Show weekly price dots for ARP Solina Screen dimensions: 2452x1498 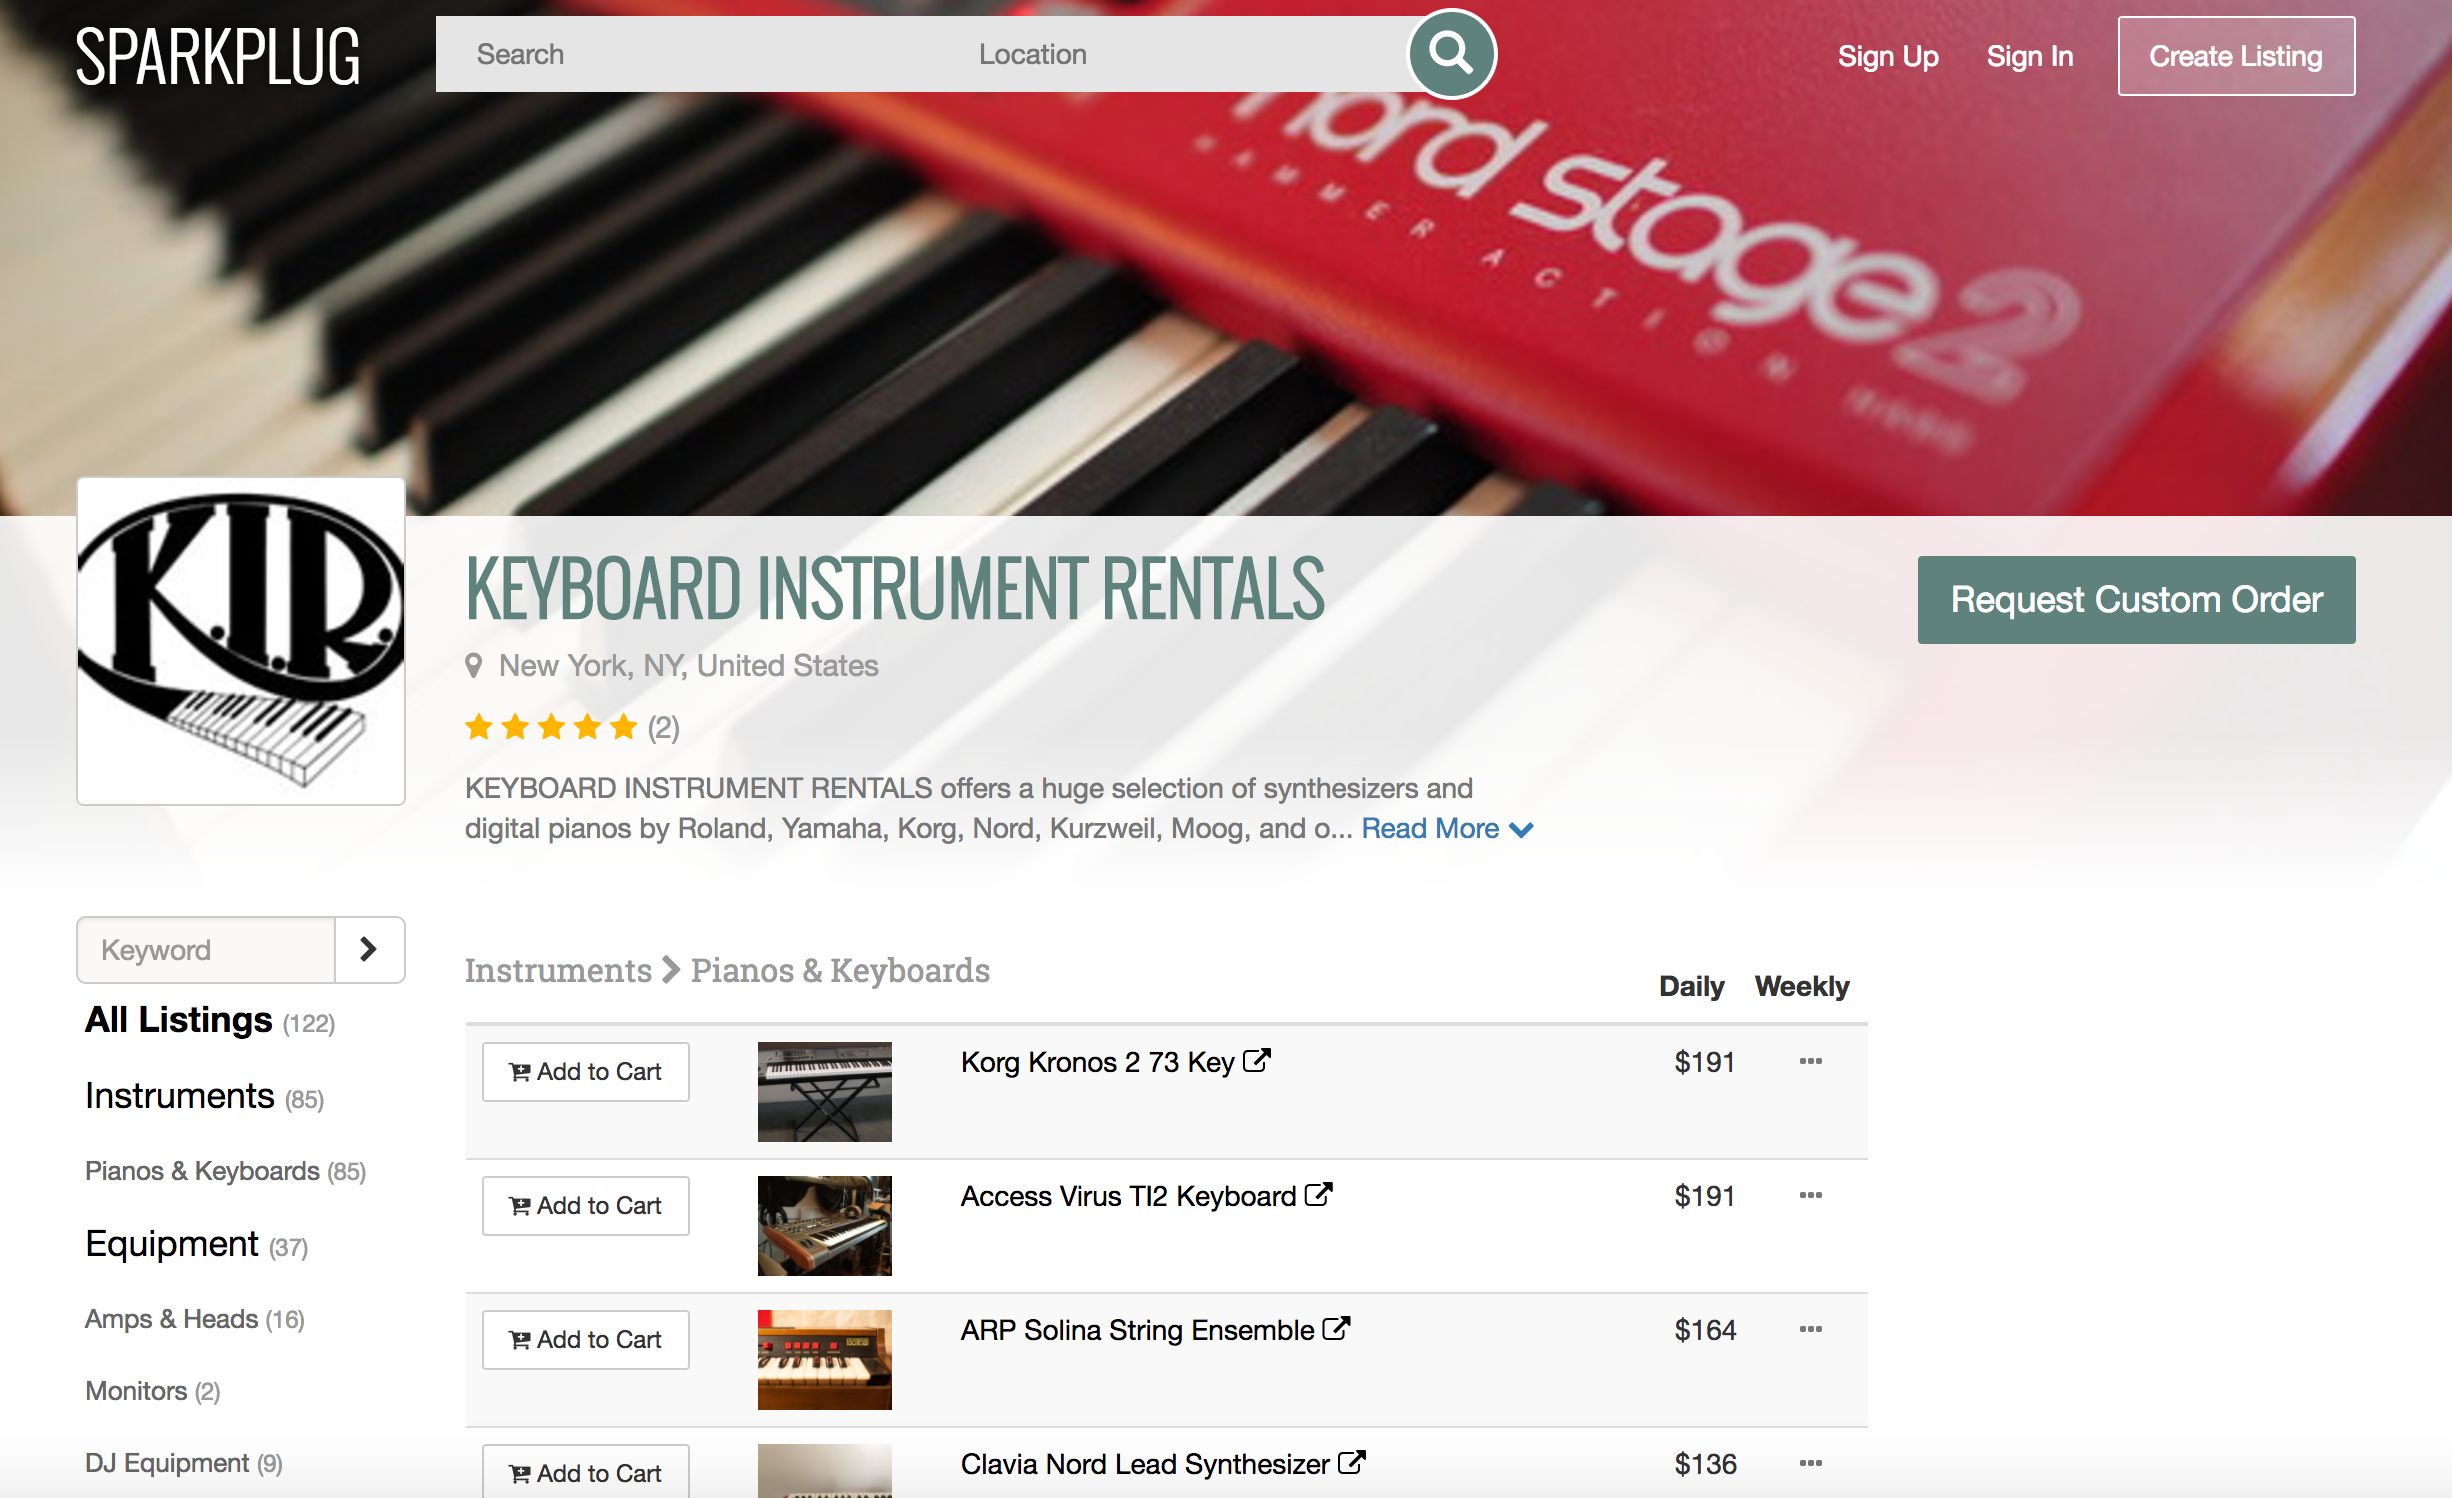[x=1810, y=1329]
